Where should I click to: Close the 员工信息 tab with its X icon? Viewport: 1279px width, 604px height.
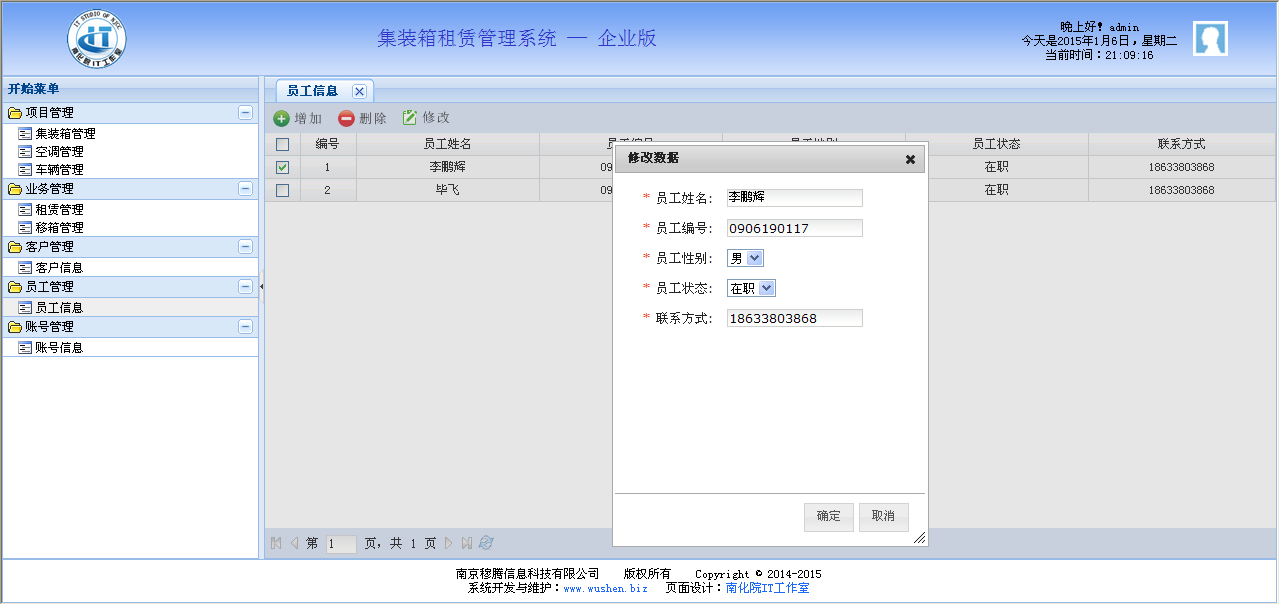tap(359, 91)
